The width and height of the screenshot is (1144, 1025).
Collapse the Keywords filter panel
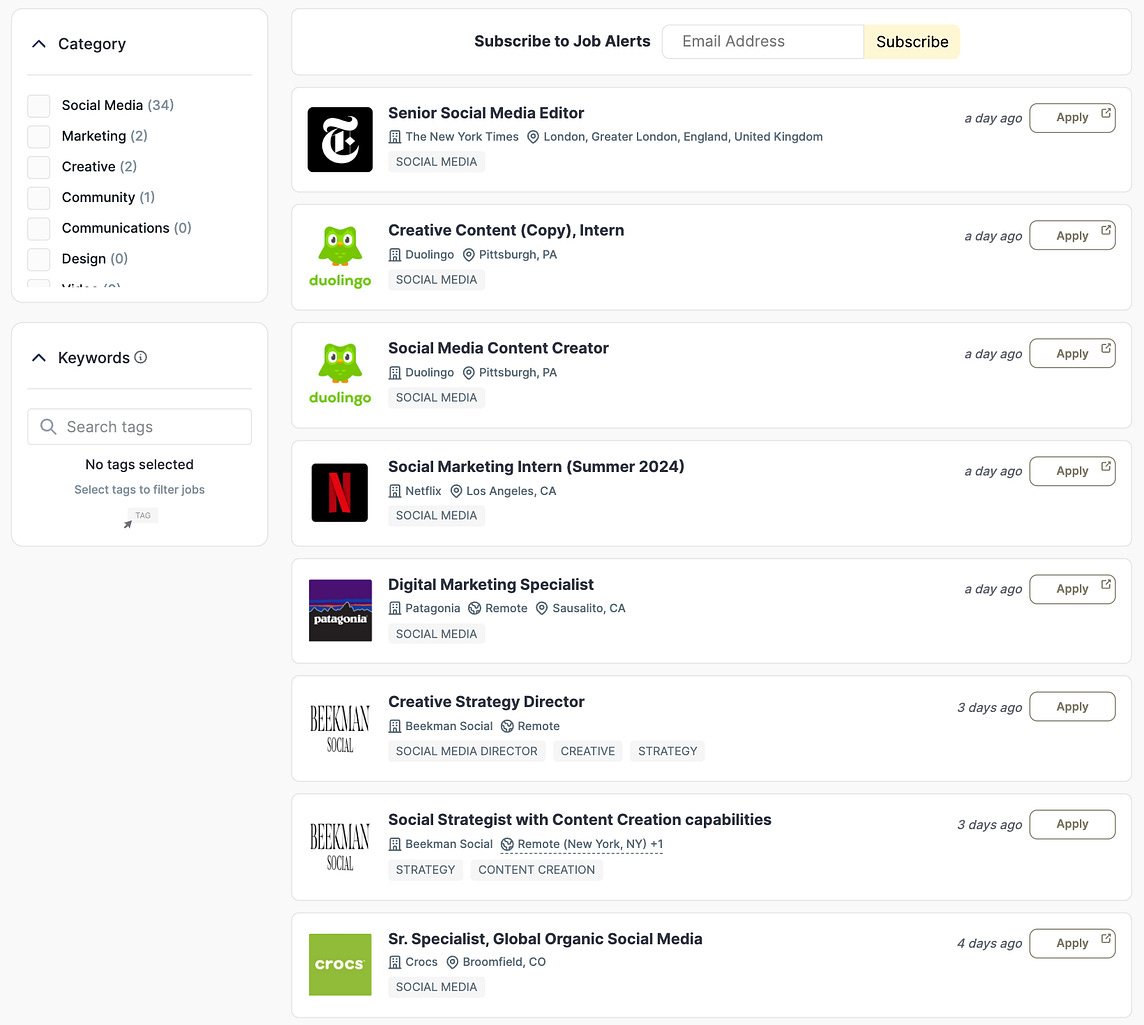tap(39, 357)
